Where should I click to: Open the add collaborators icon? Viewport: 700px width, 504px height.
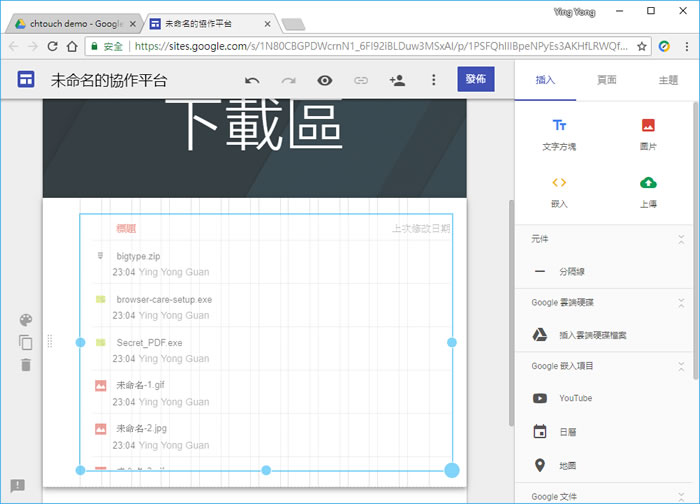397,81
